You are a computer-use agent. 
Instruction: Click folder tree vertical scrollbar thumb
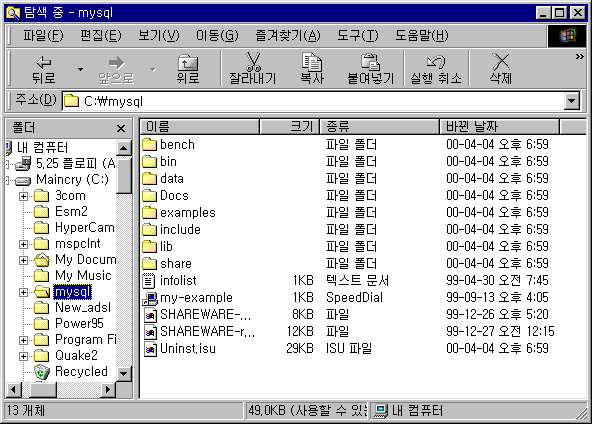click(x=124, y=175)
